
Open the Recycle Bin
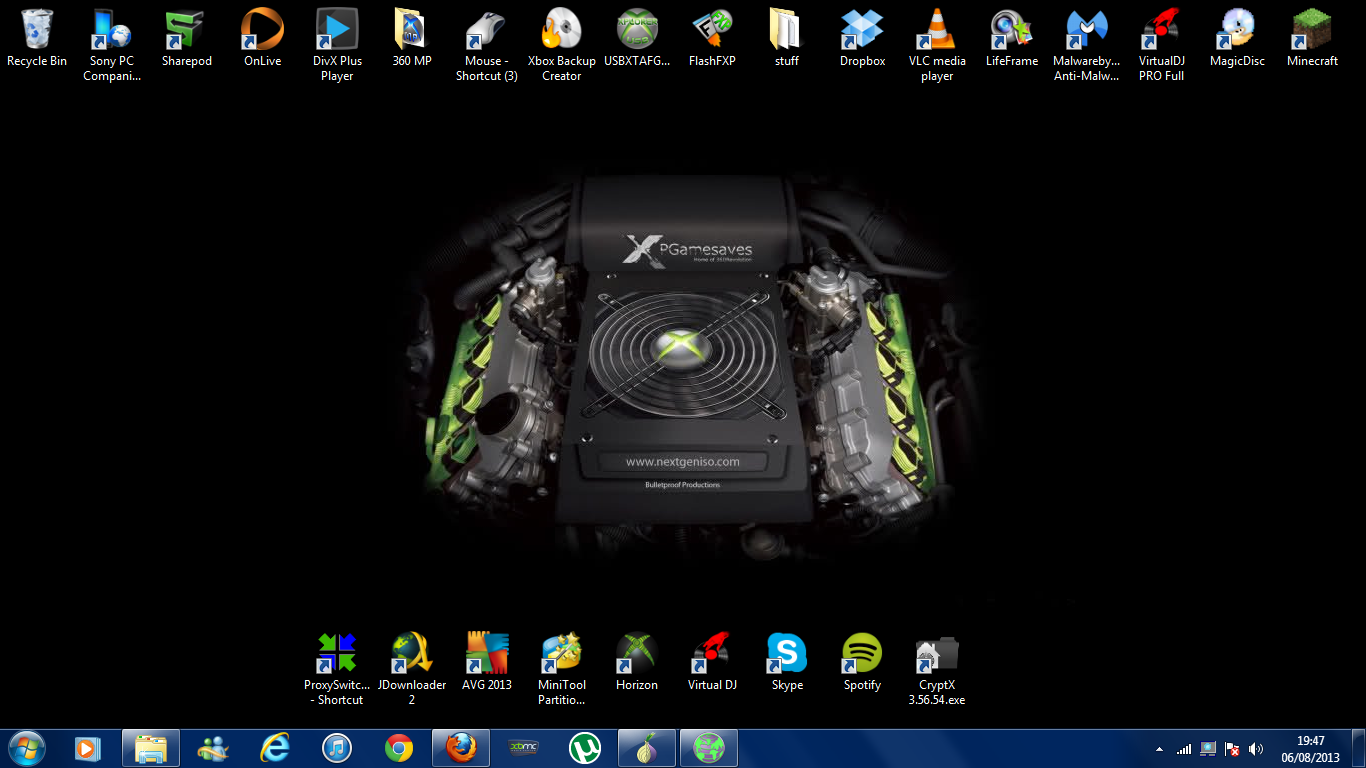click(x=37, y=30)
